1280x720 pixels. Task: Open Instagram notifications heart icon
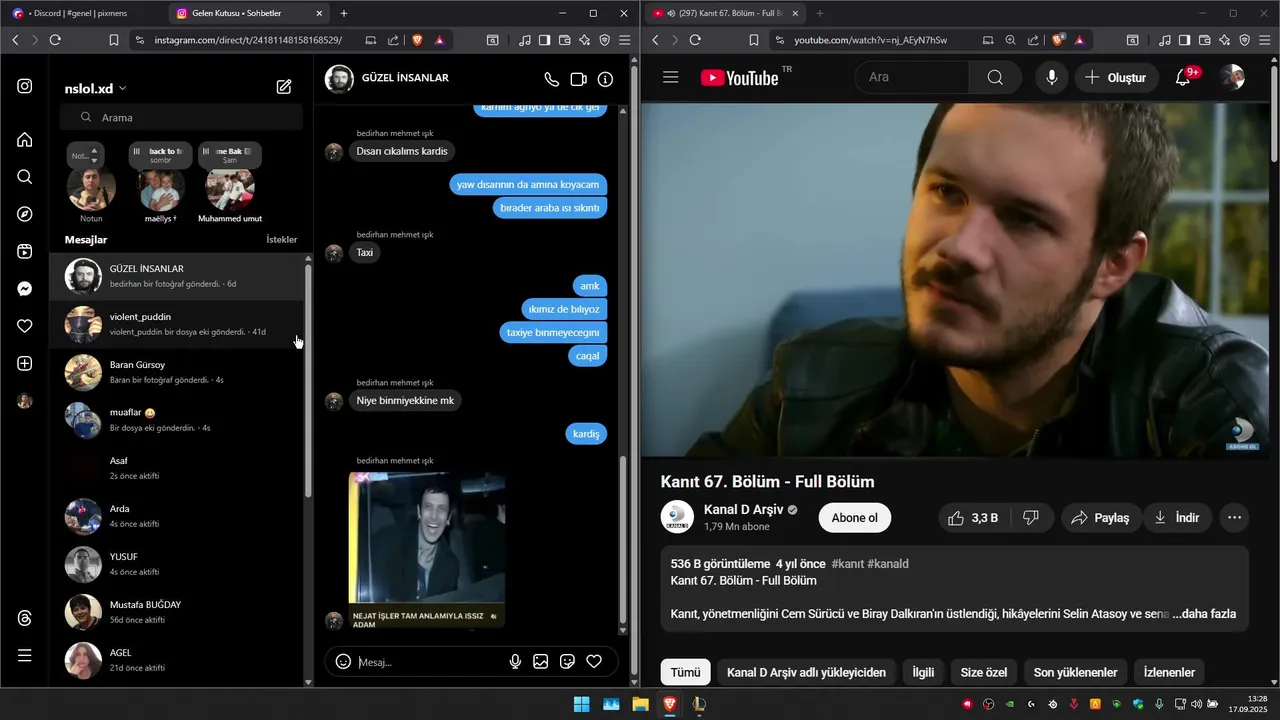[25, 326]
